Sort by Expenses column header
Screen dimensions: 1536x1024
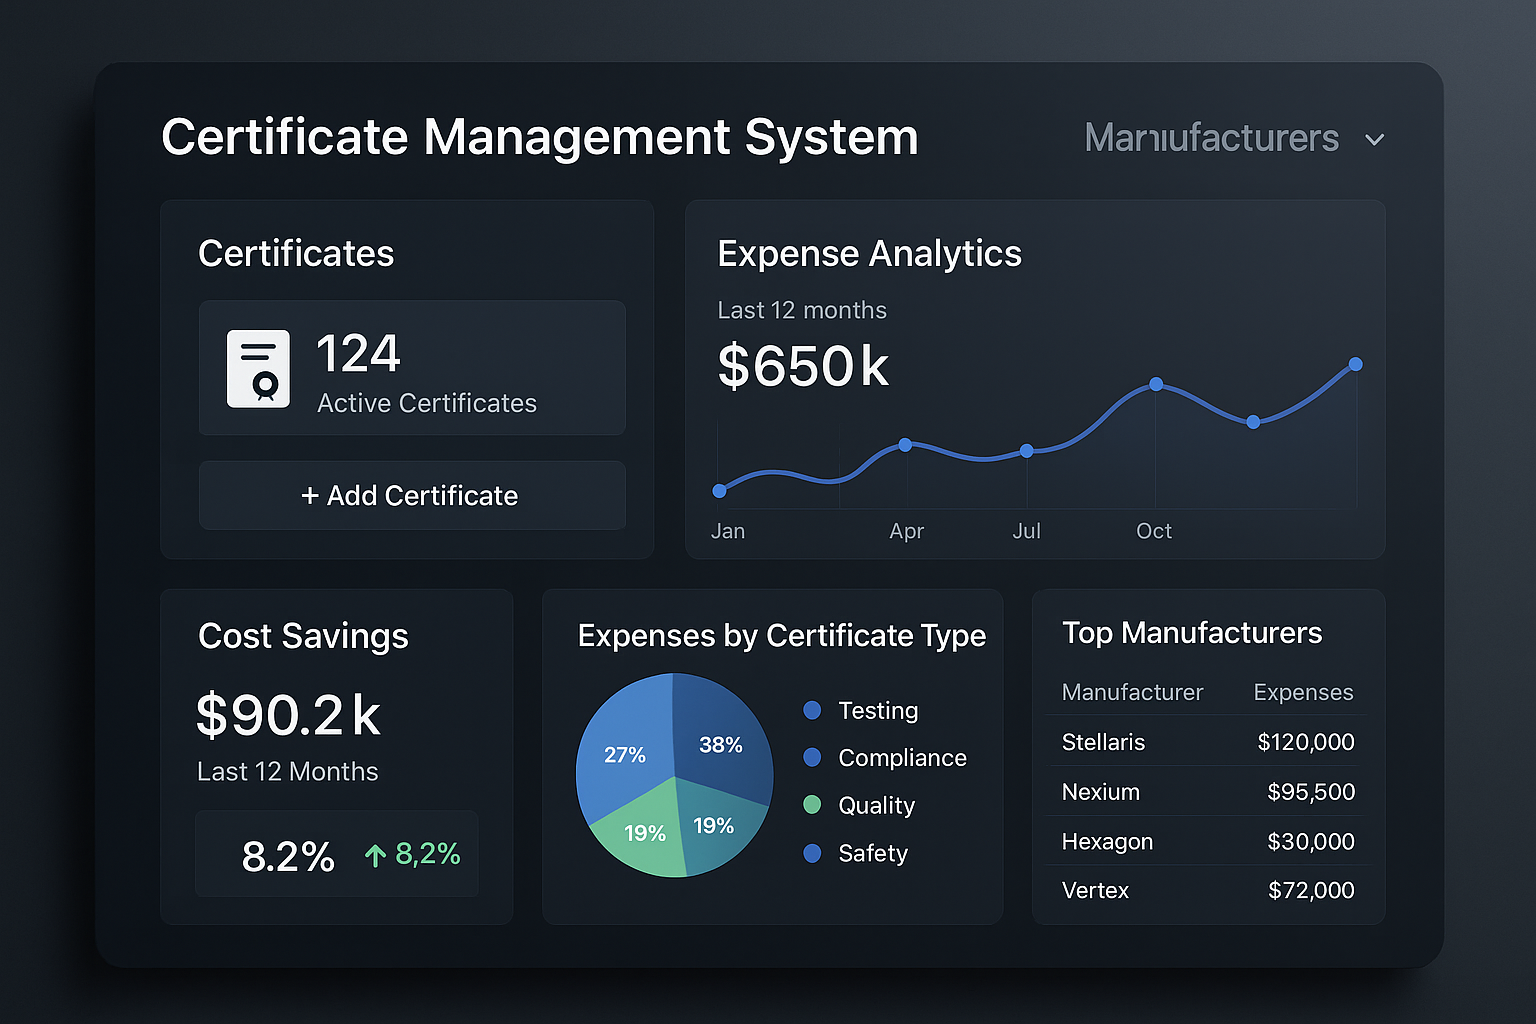point(1302,692)
